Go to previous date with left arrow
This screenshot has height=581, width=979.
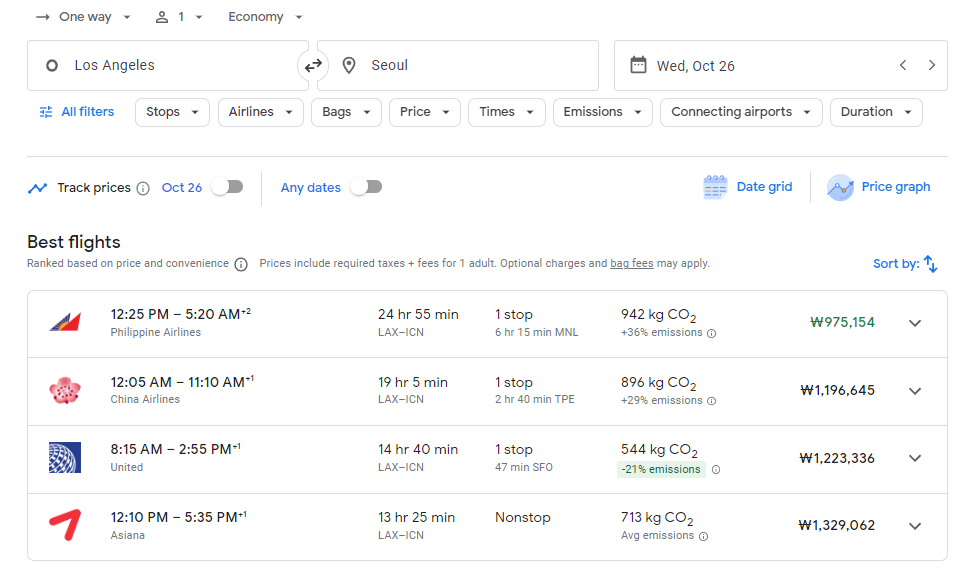(x=903, y=66)
